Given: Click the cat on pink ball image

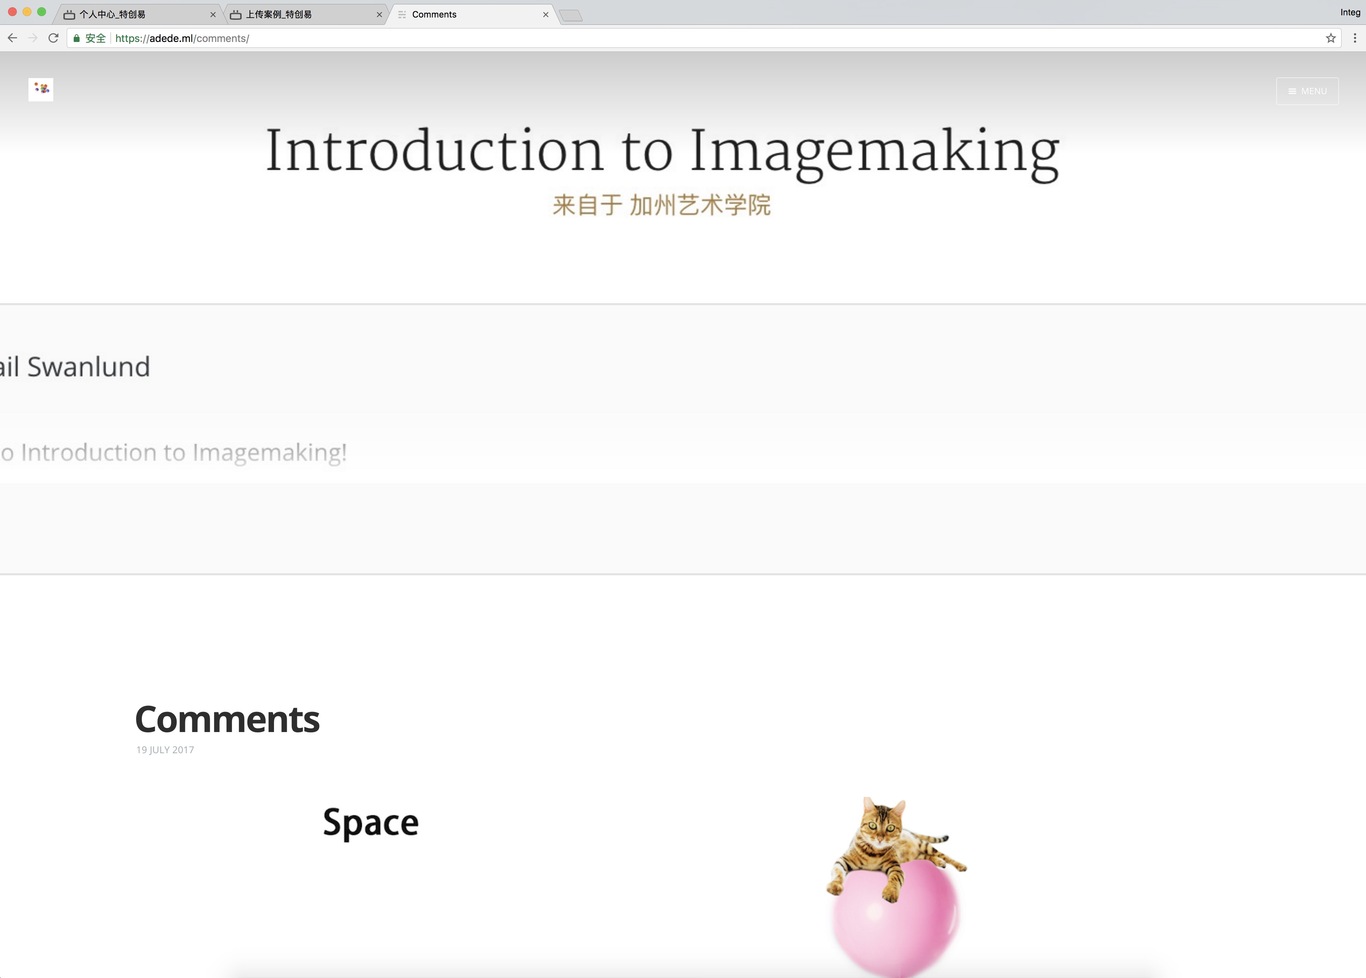Looking at the screenshot, I should point(896,886).
